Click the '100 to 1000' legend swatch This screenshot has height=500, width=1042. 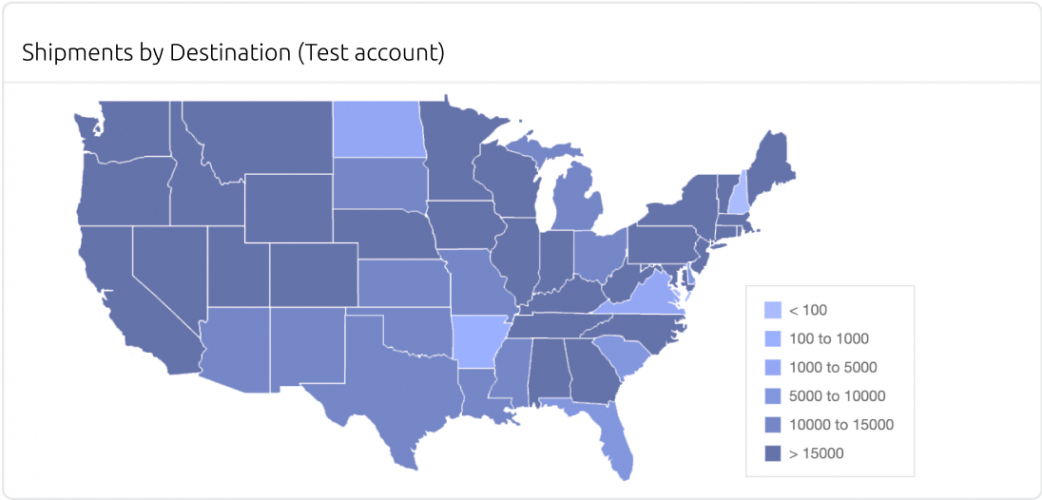coord(772,339)
